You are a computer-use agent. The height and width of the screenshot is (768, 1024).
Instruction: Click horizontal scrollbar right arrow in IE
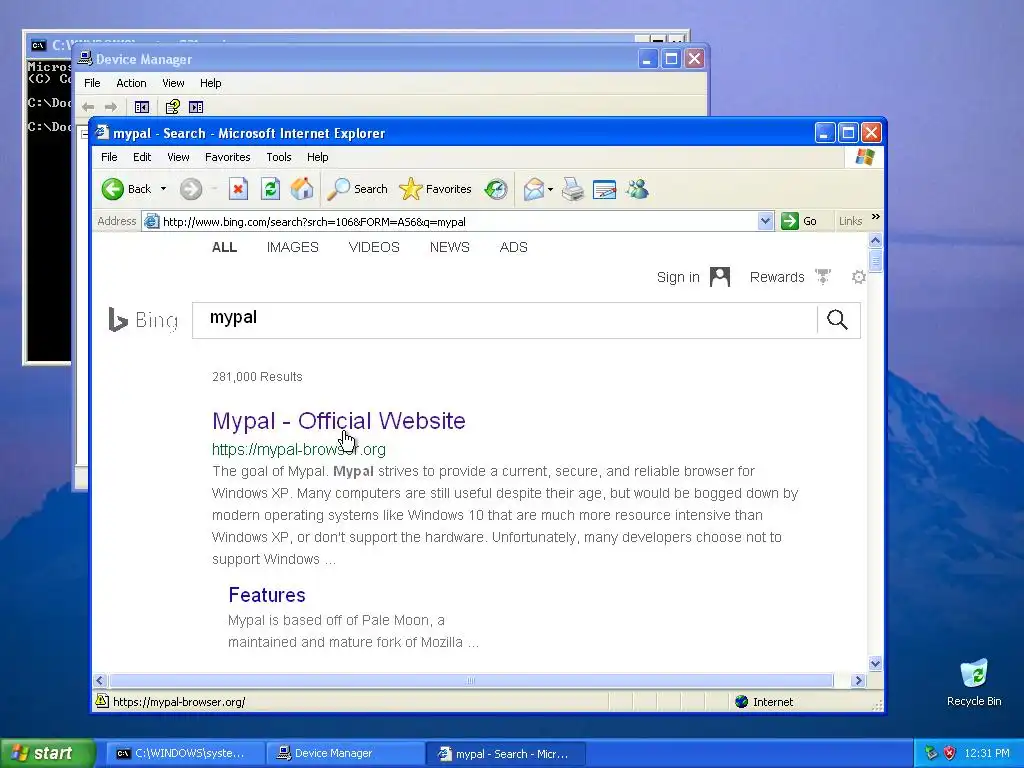click(858, 680)
